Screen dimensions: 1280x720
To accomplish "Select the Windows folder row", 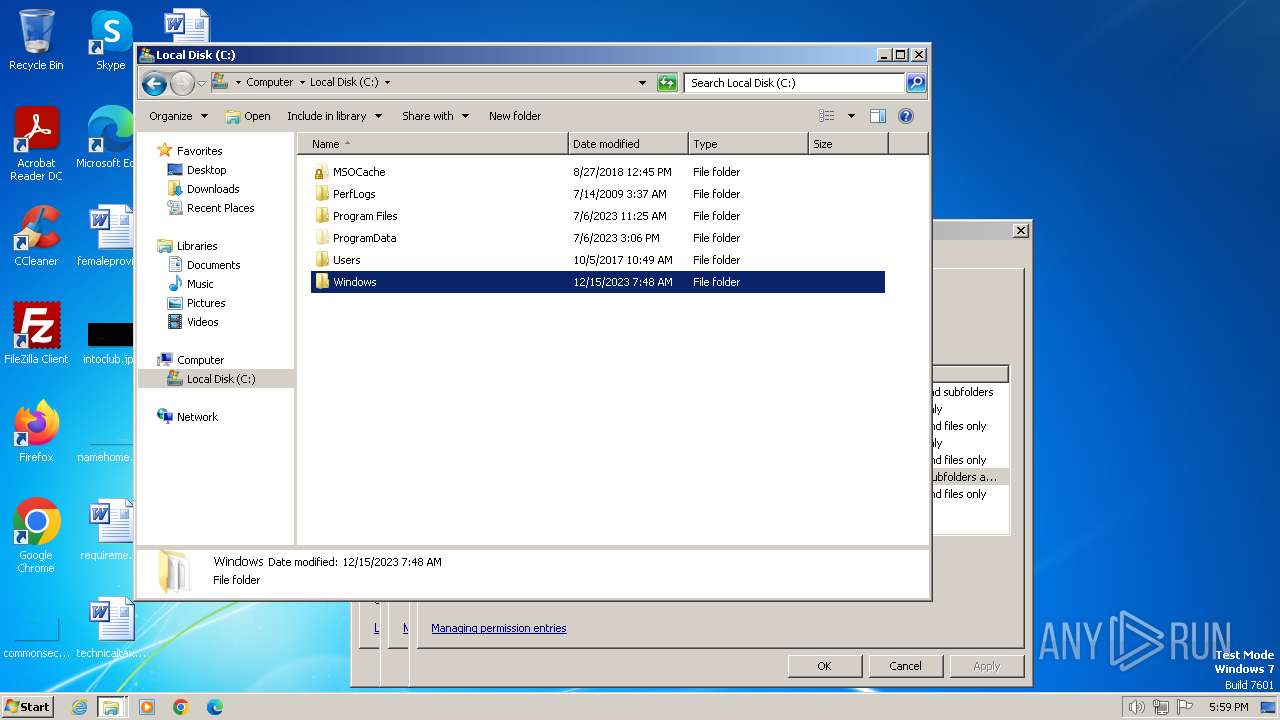I will click(x=598, y=282).
